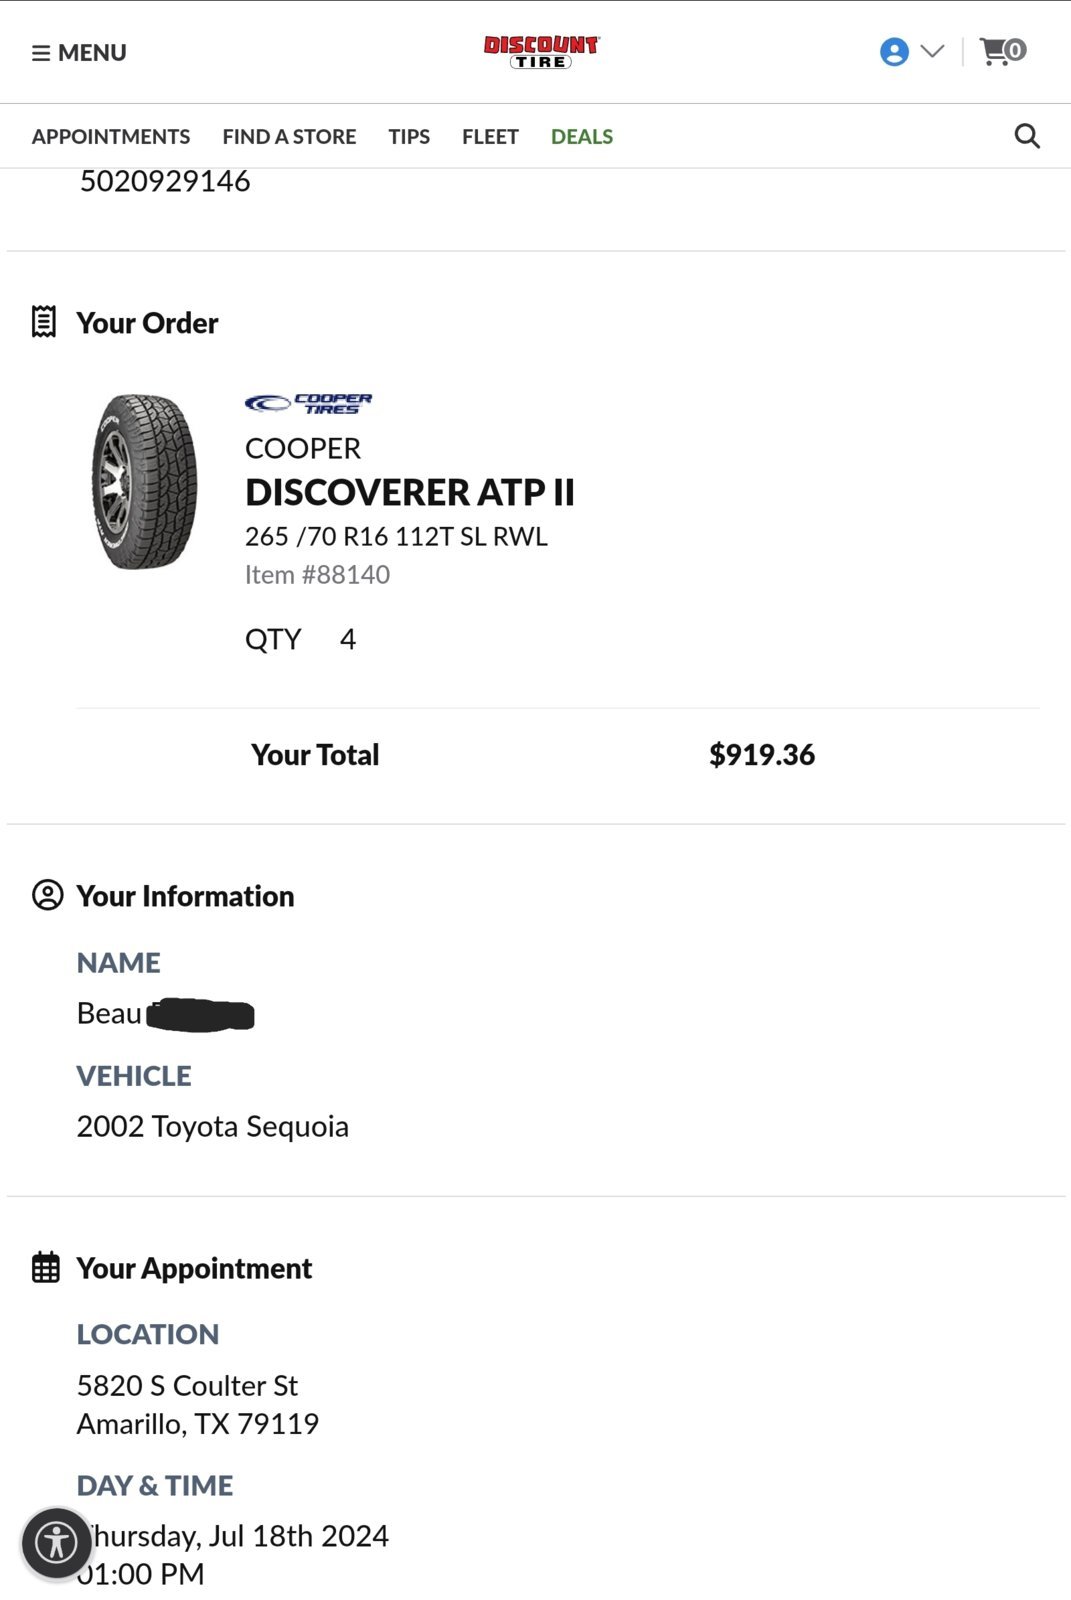Select the TIPS nav item

[409, 137]
